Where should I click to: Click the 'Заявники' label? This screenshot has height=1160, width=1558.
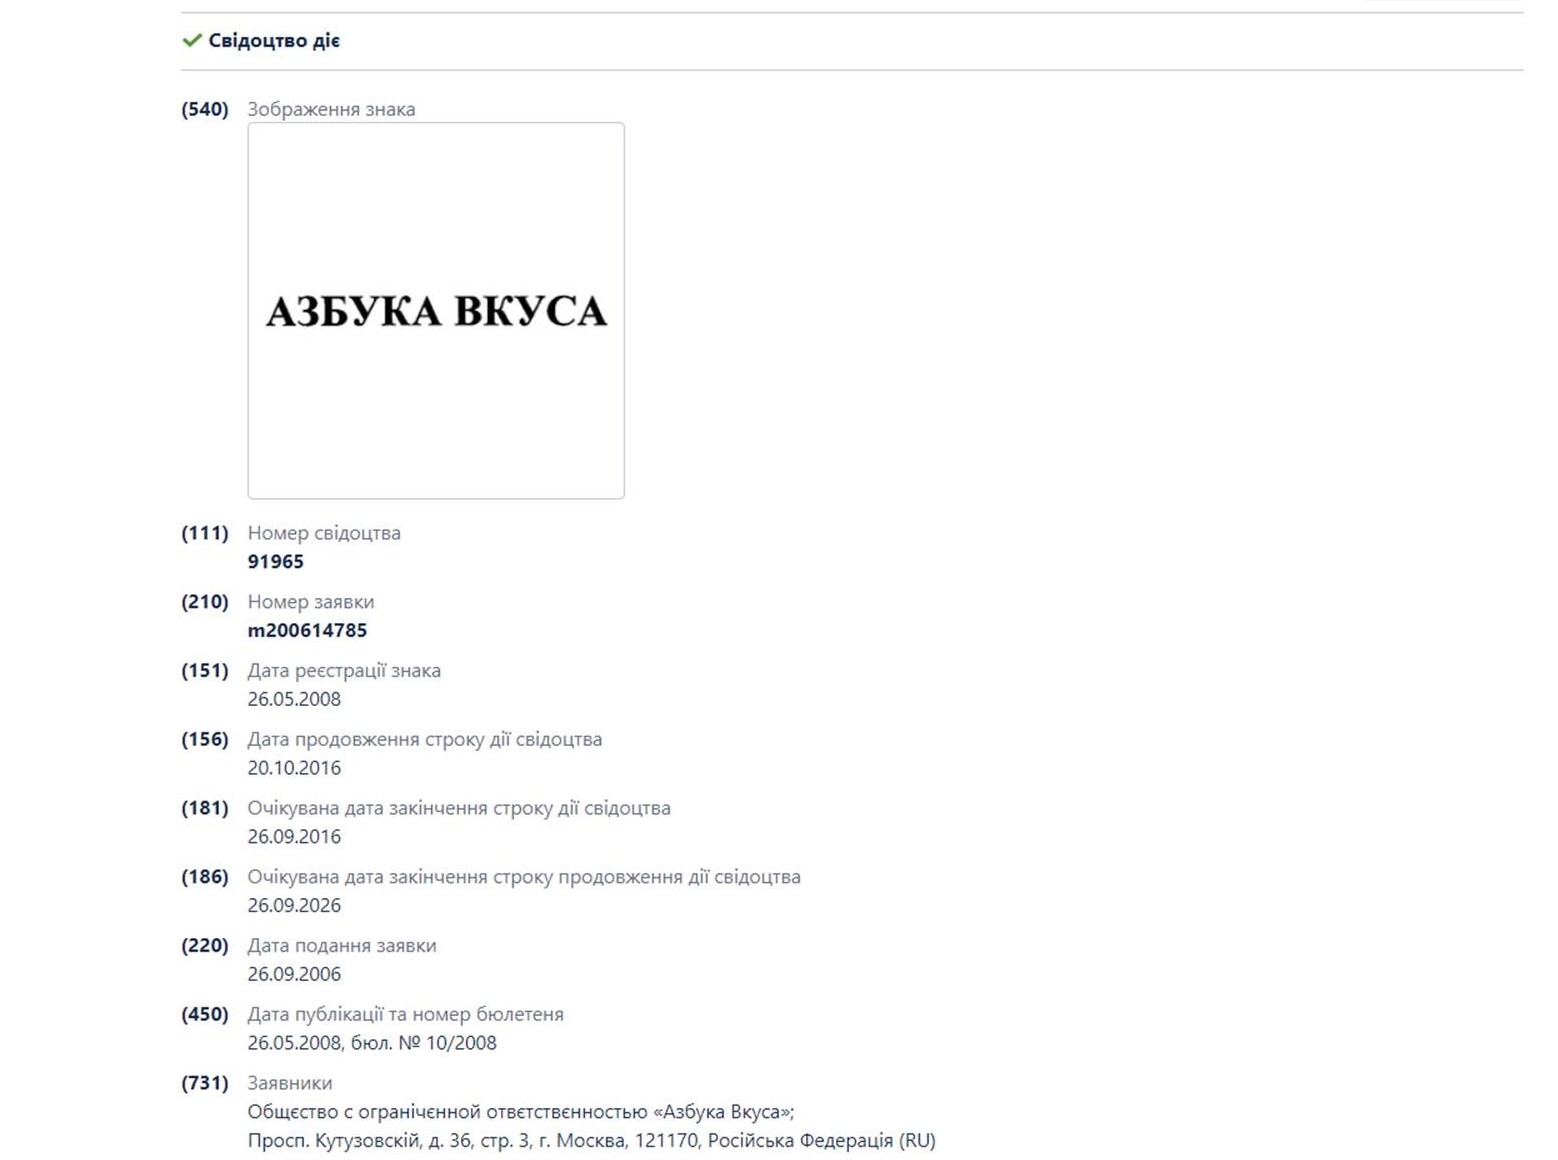point(290,1083)
